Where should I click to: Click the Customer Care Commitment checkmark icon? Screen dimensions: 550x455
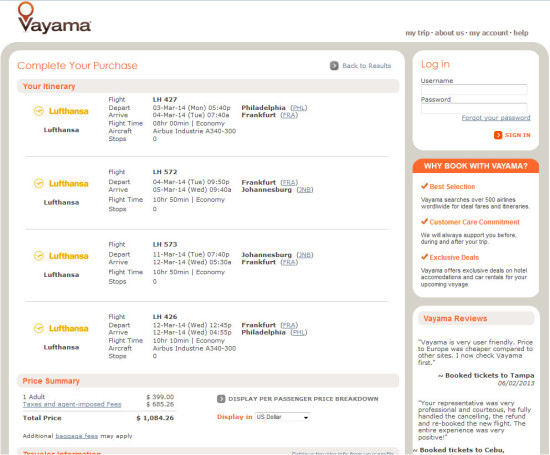[x=424, y=221]
